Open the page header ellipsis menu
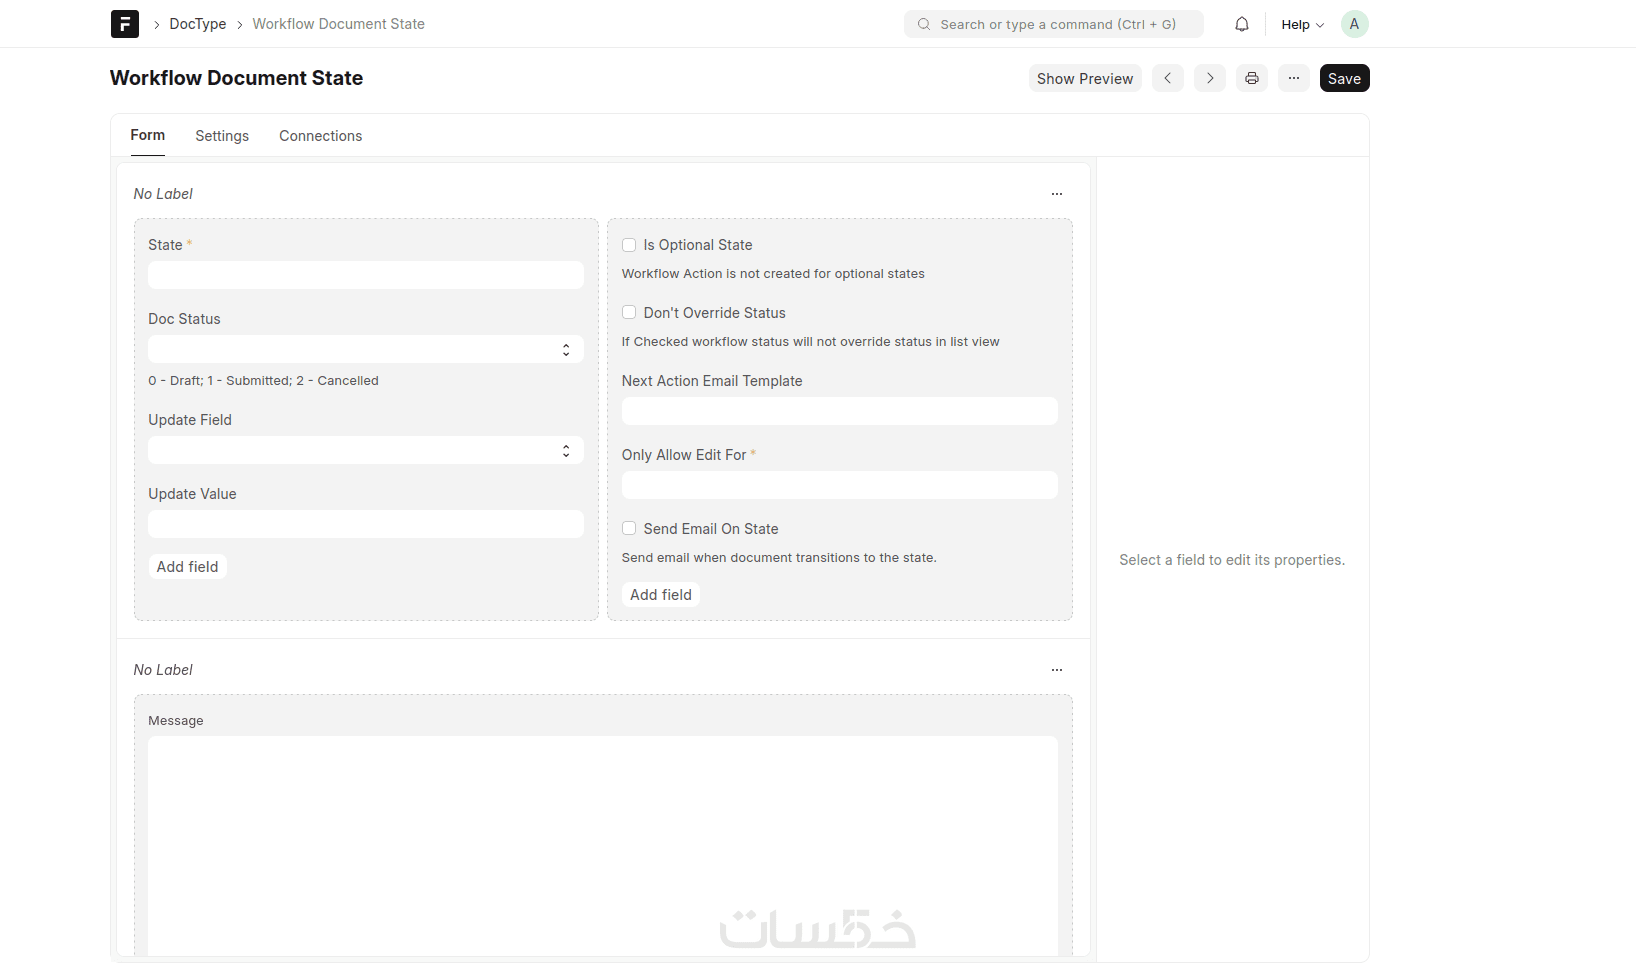The width and height of the screenshot is (1636, 968). click(1294, 78)
